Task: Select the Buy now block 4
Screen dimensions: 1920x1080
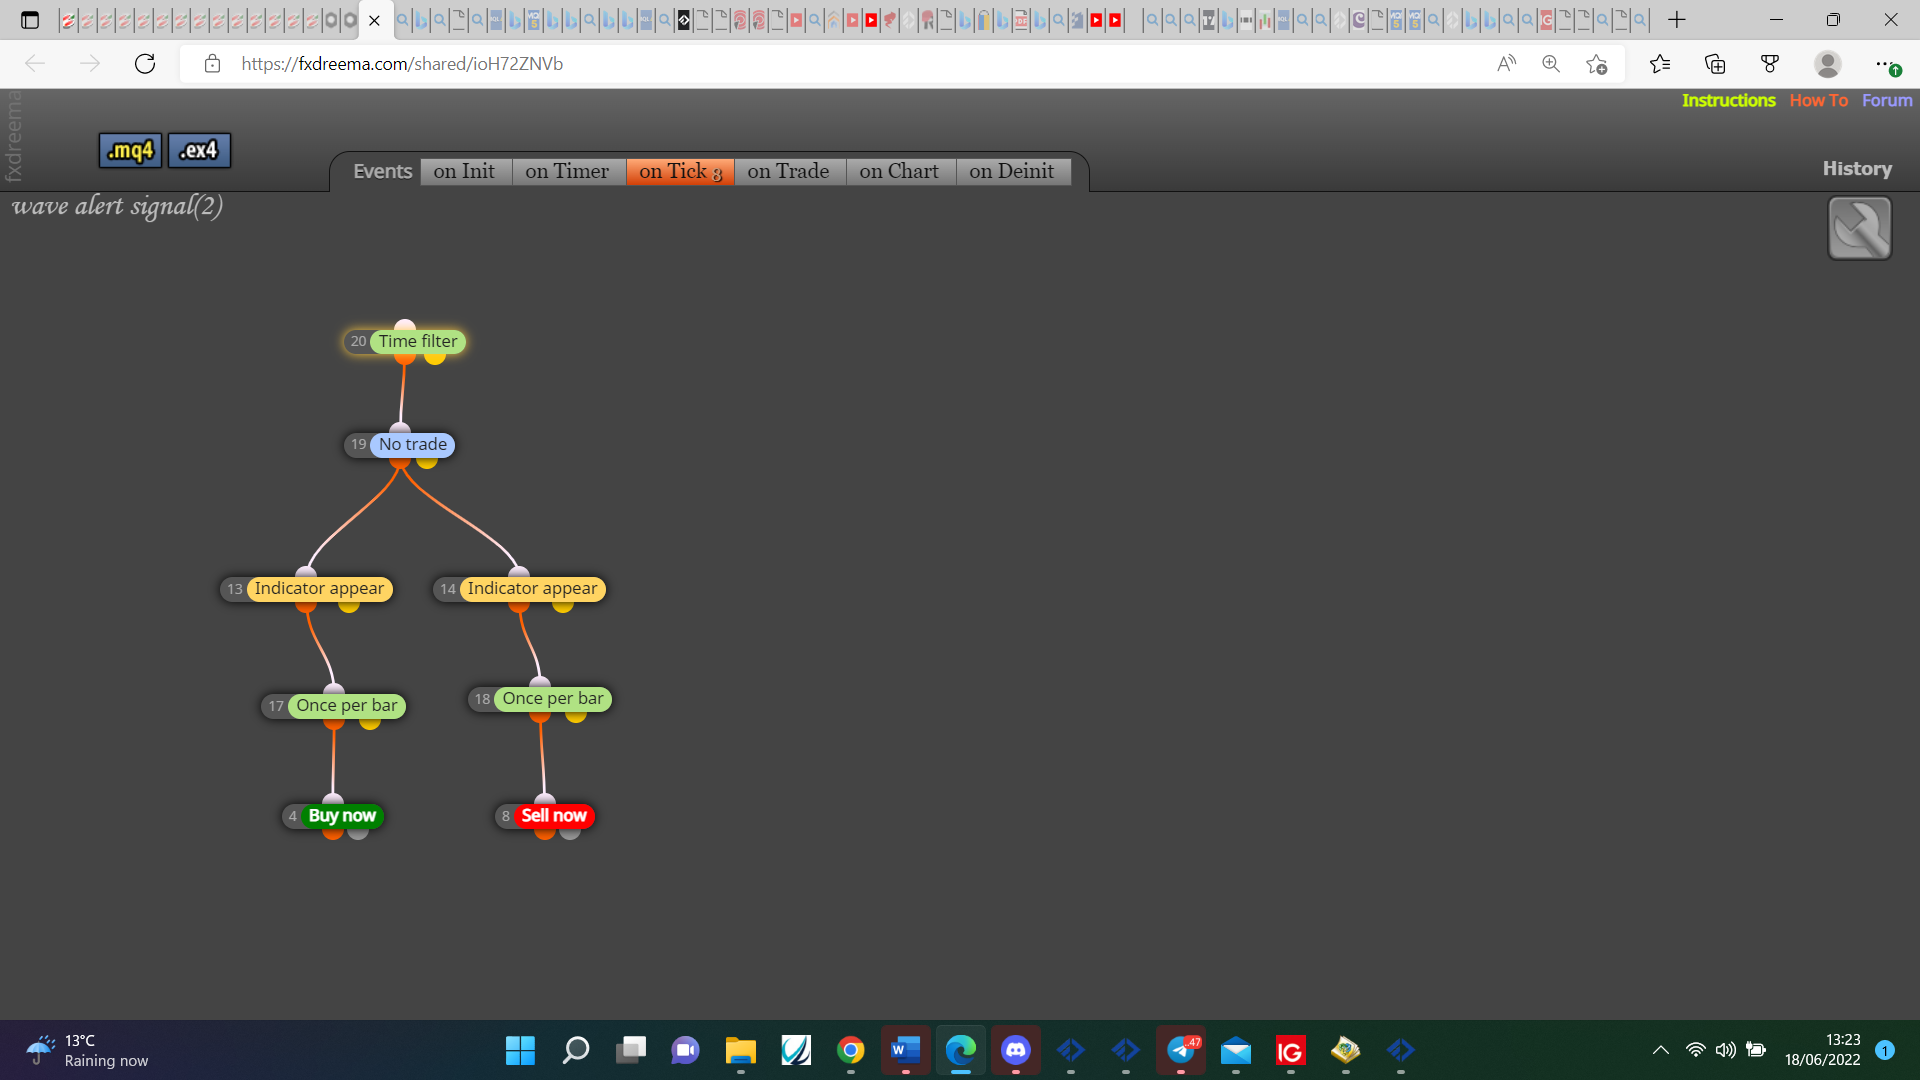Action: pos(333,816)
